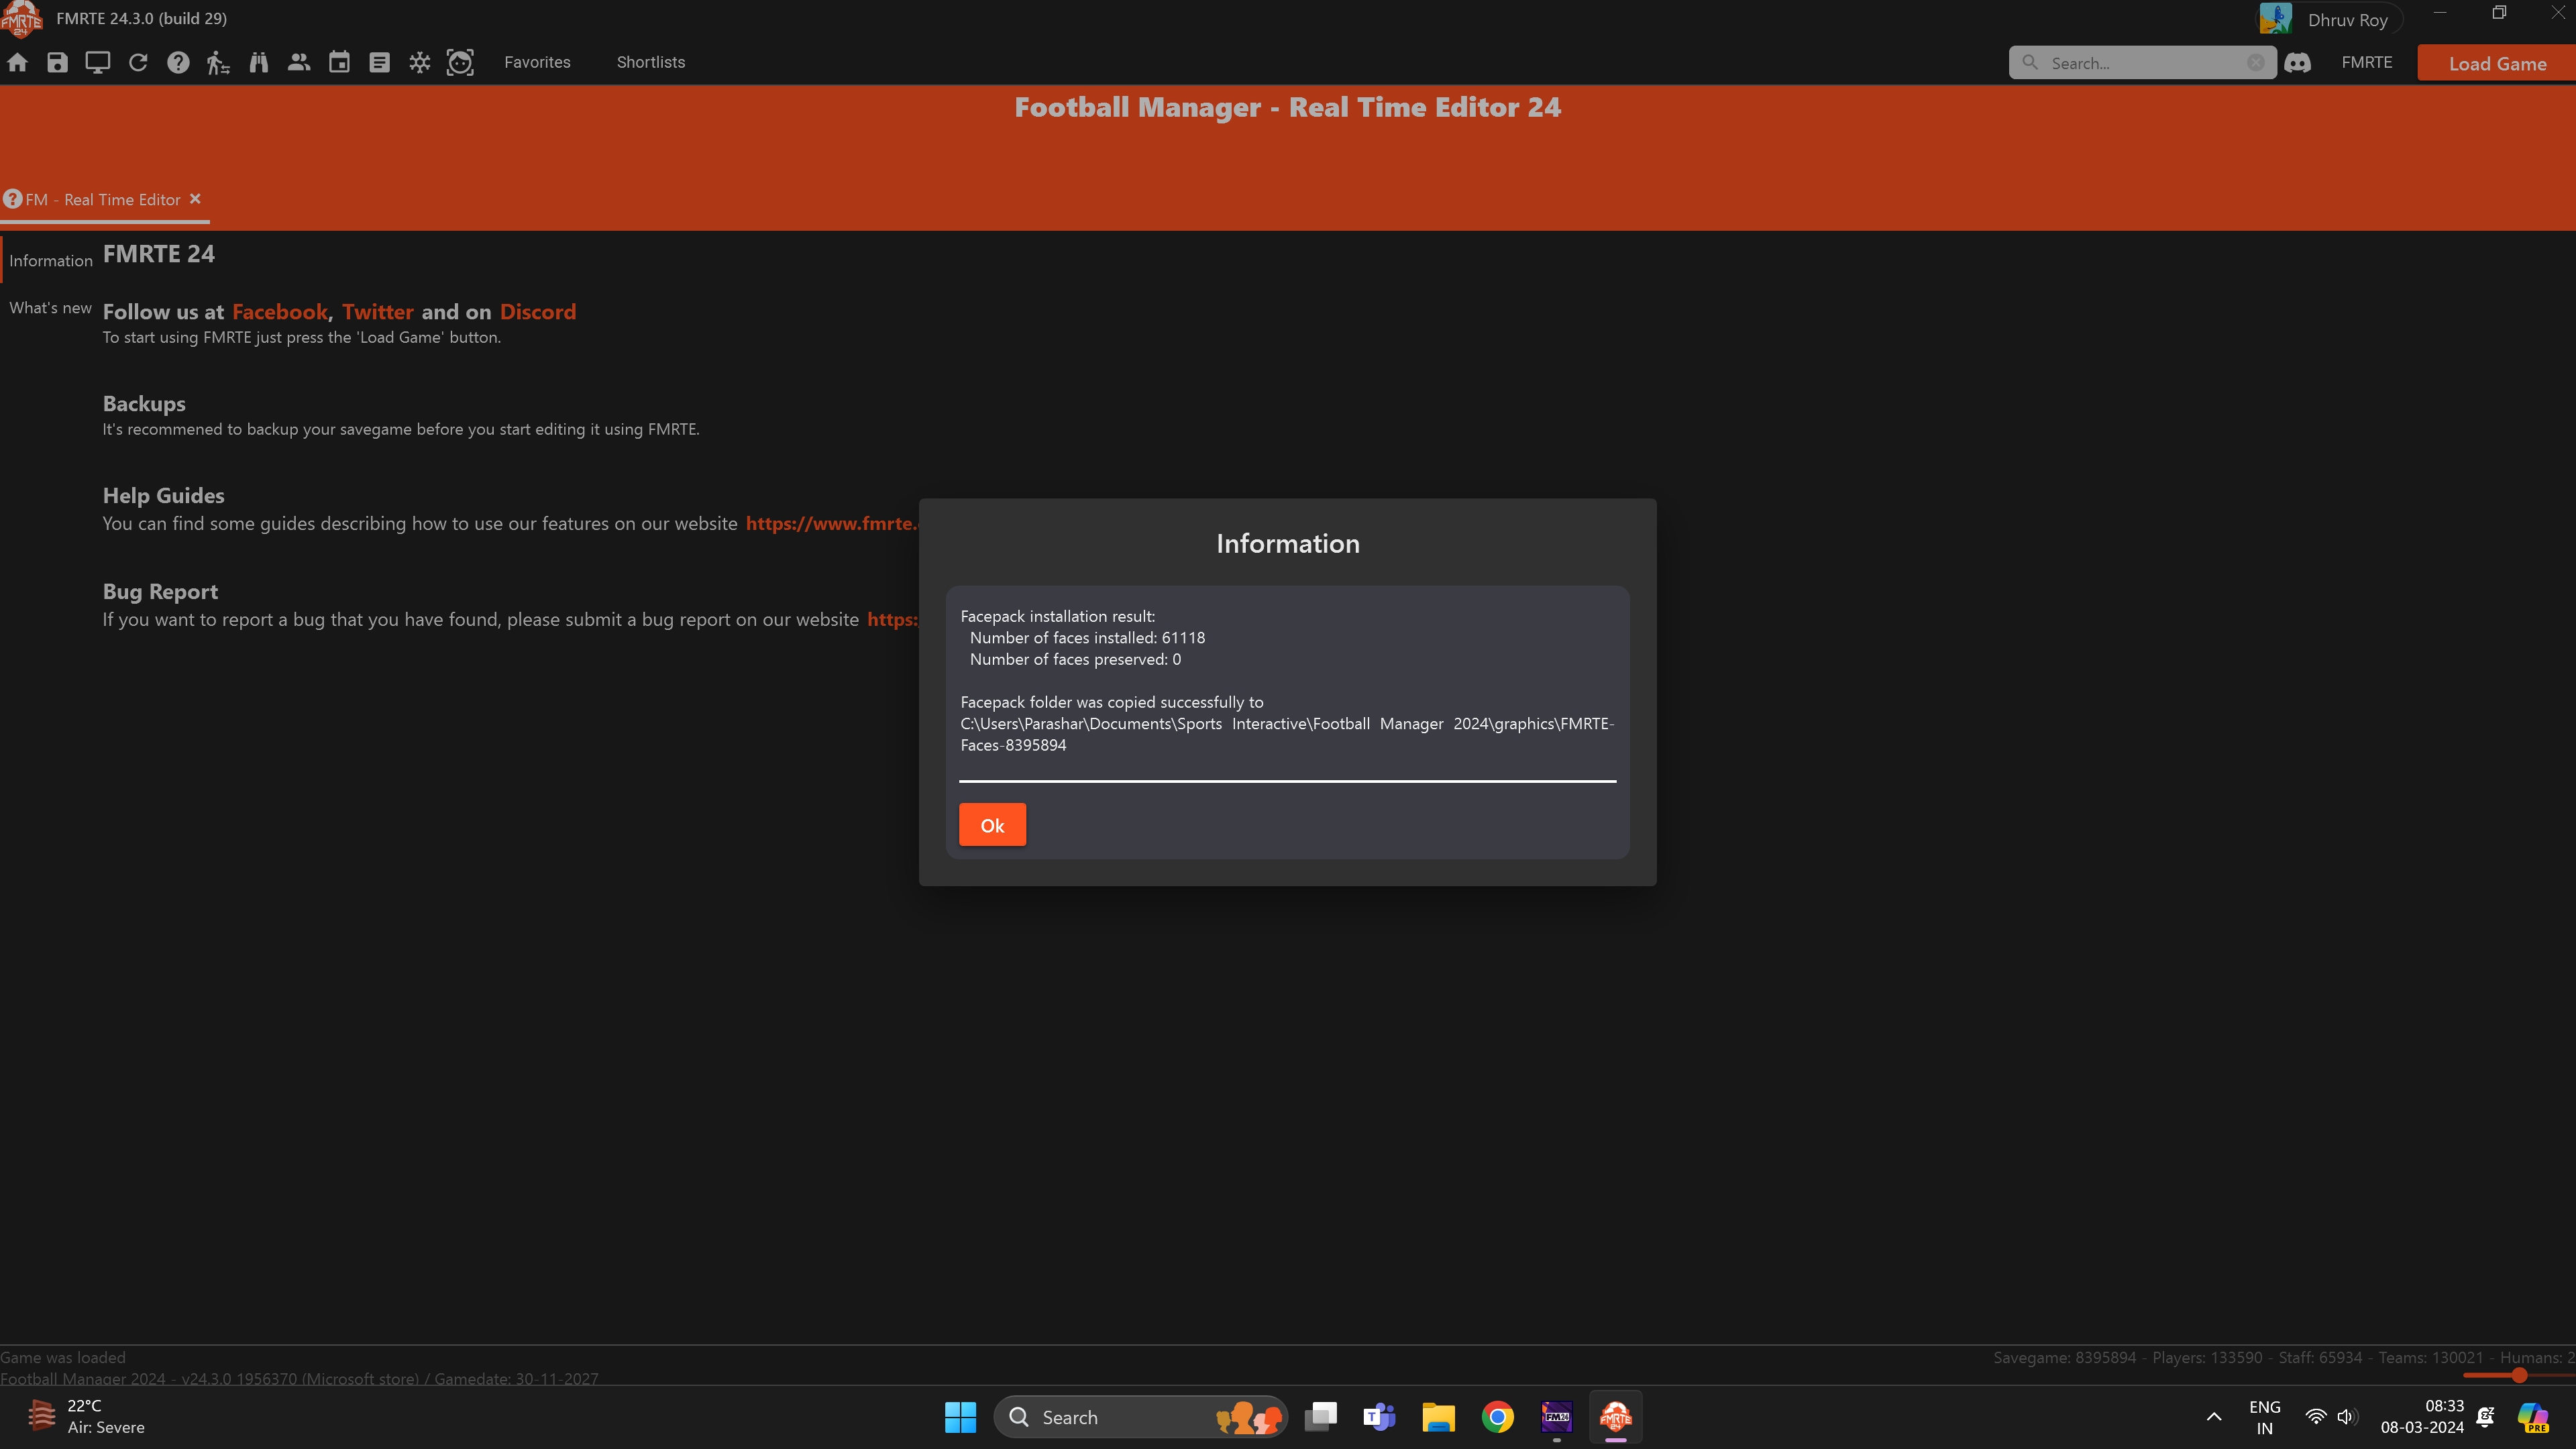The width and height of the screenshot is (2576, 1449).
Task: Go to the Home icon in the toolbar
Action: pos(17,62)
